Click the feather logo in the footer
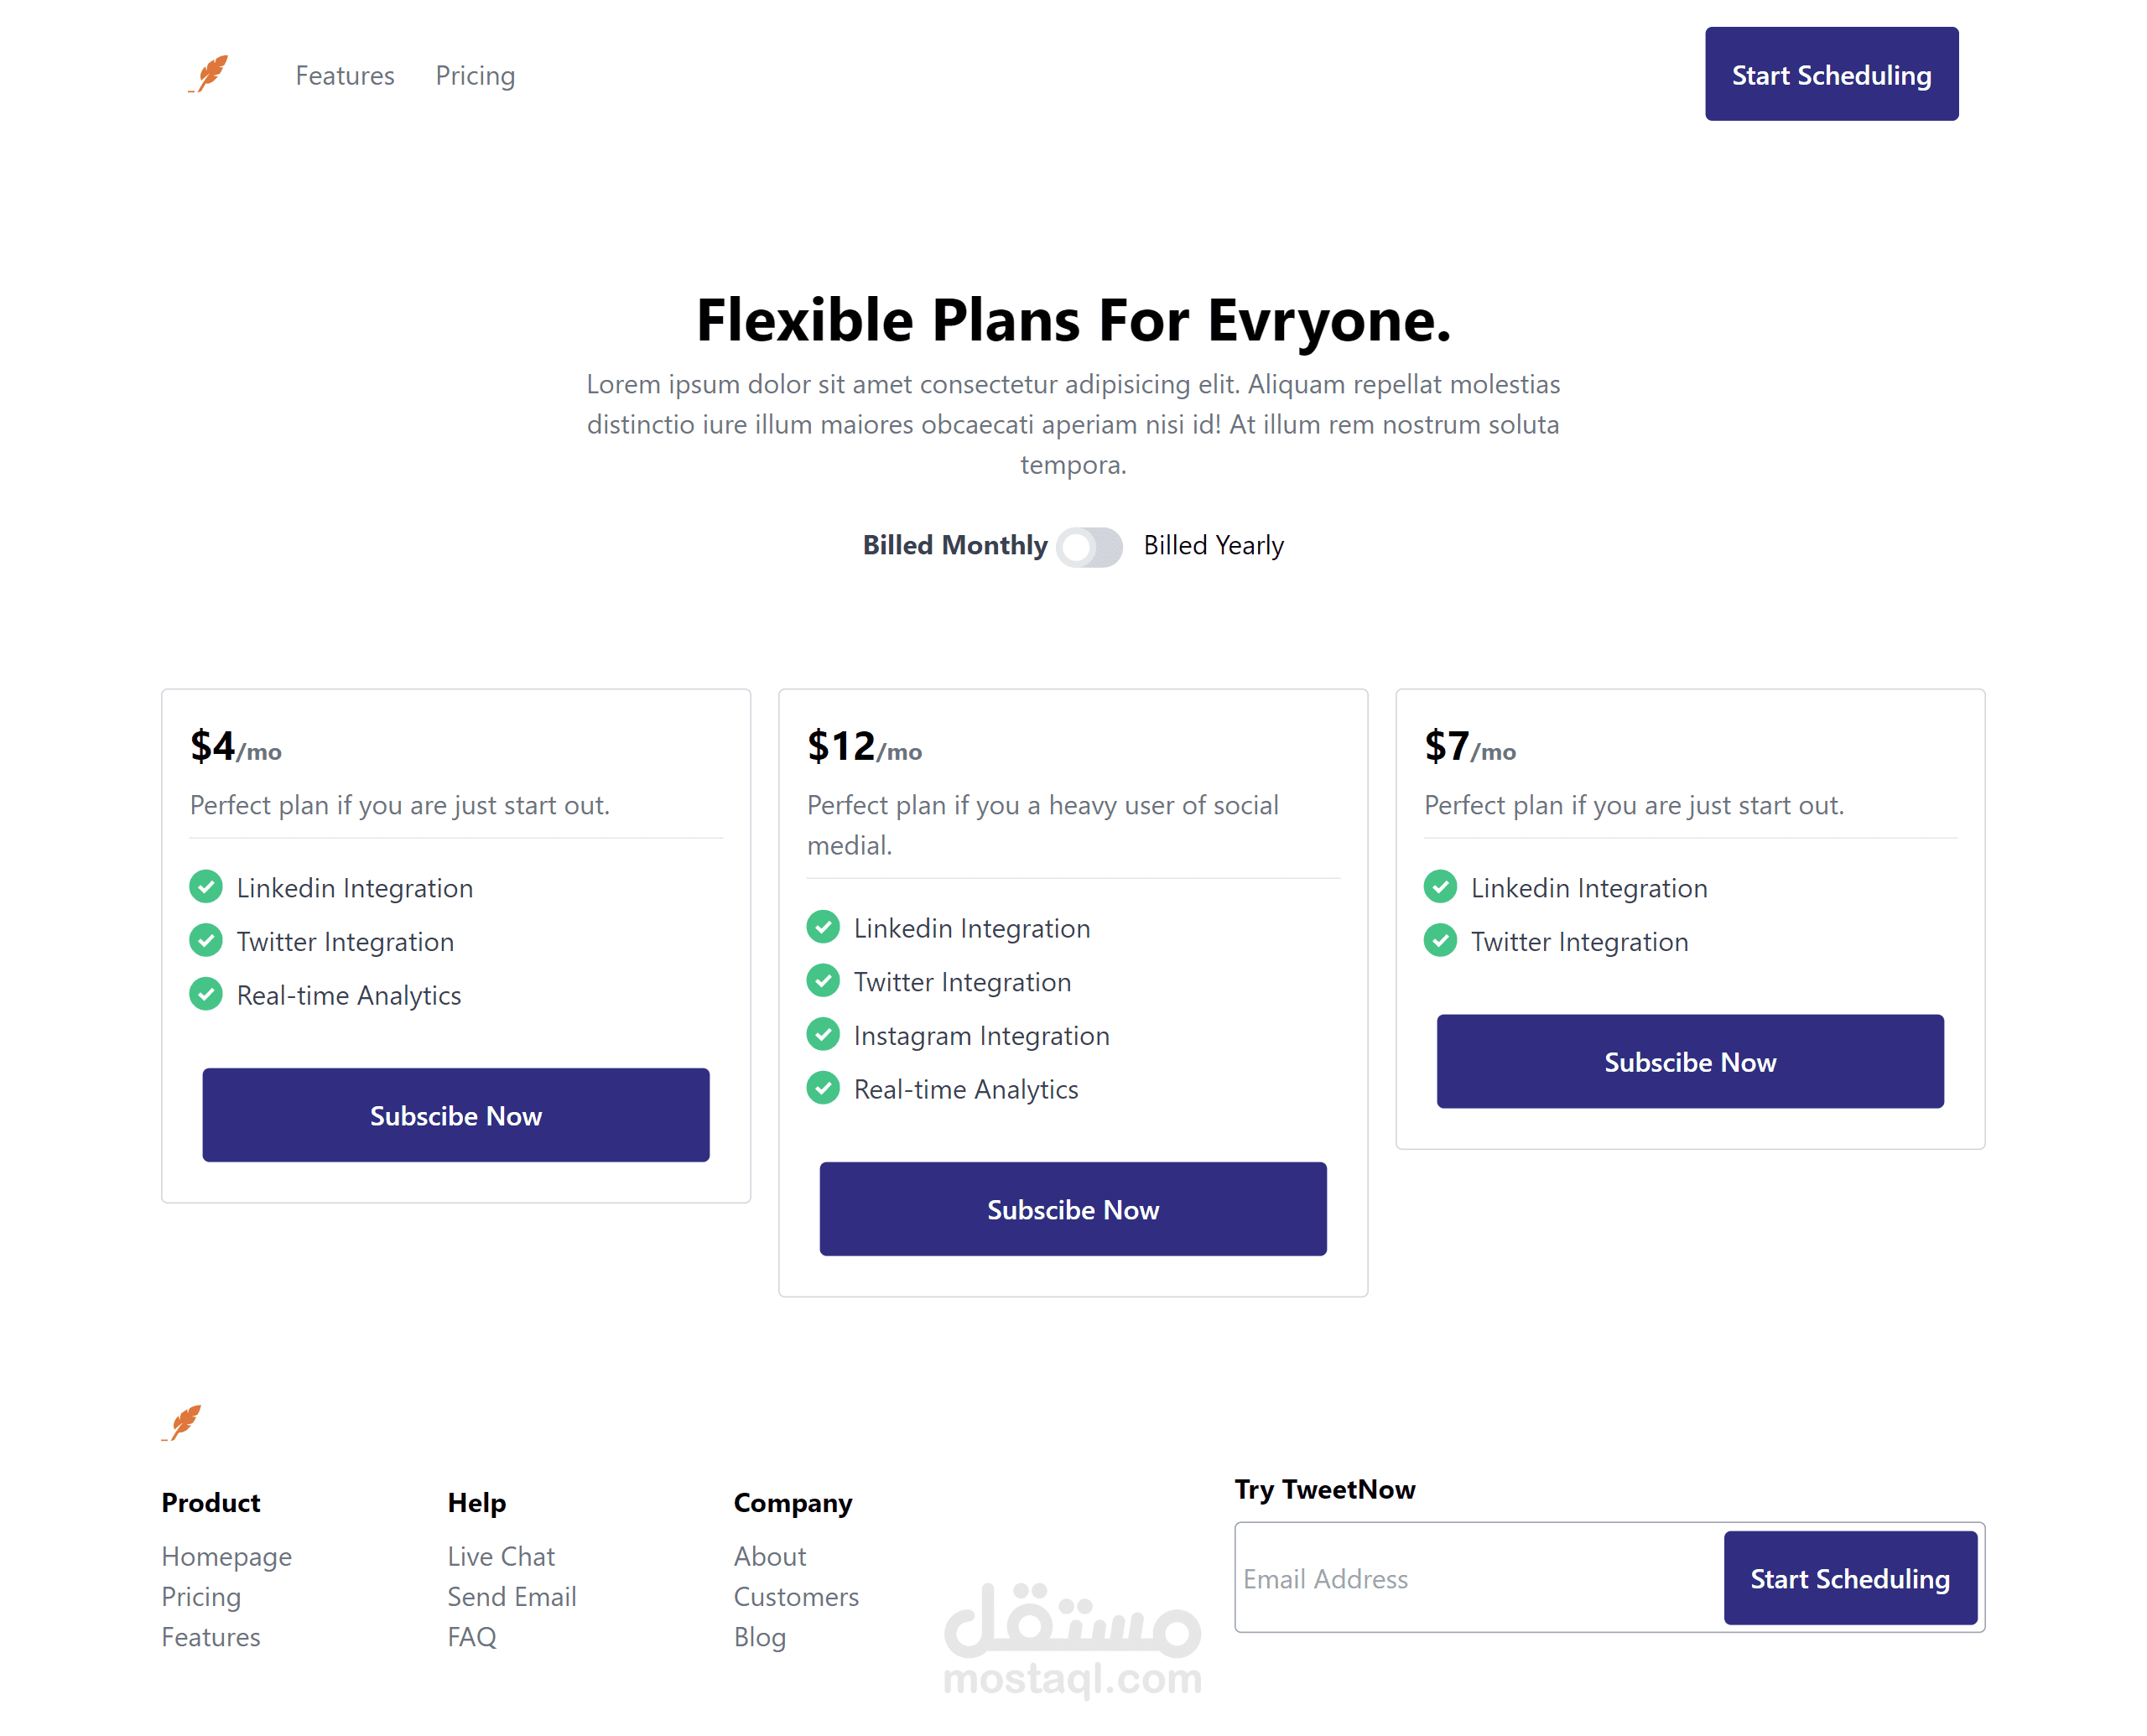This screenshot has width=2147, height=1736. coord(184,1422)
